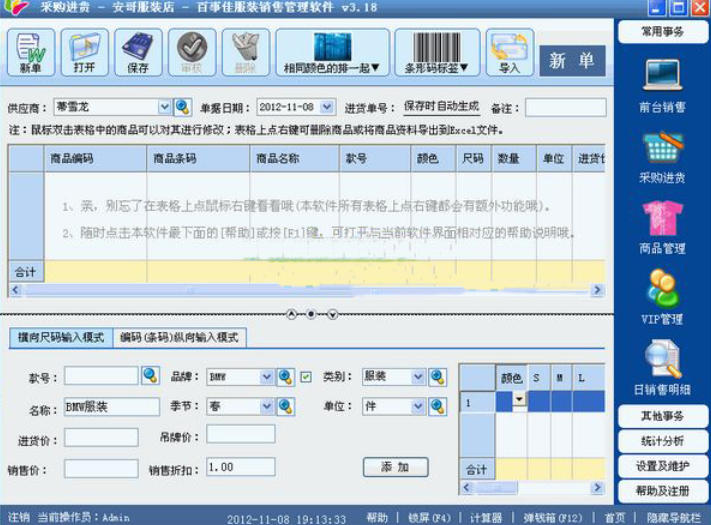This screenshot has width=711, height=525.
Task: Click the 款号 style number input field
Action: 101,376
